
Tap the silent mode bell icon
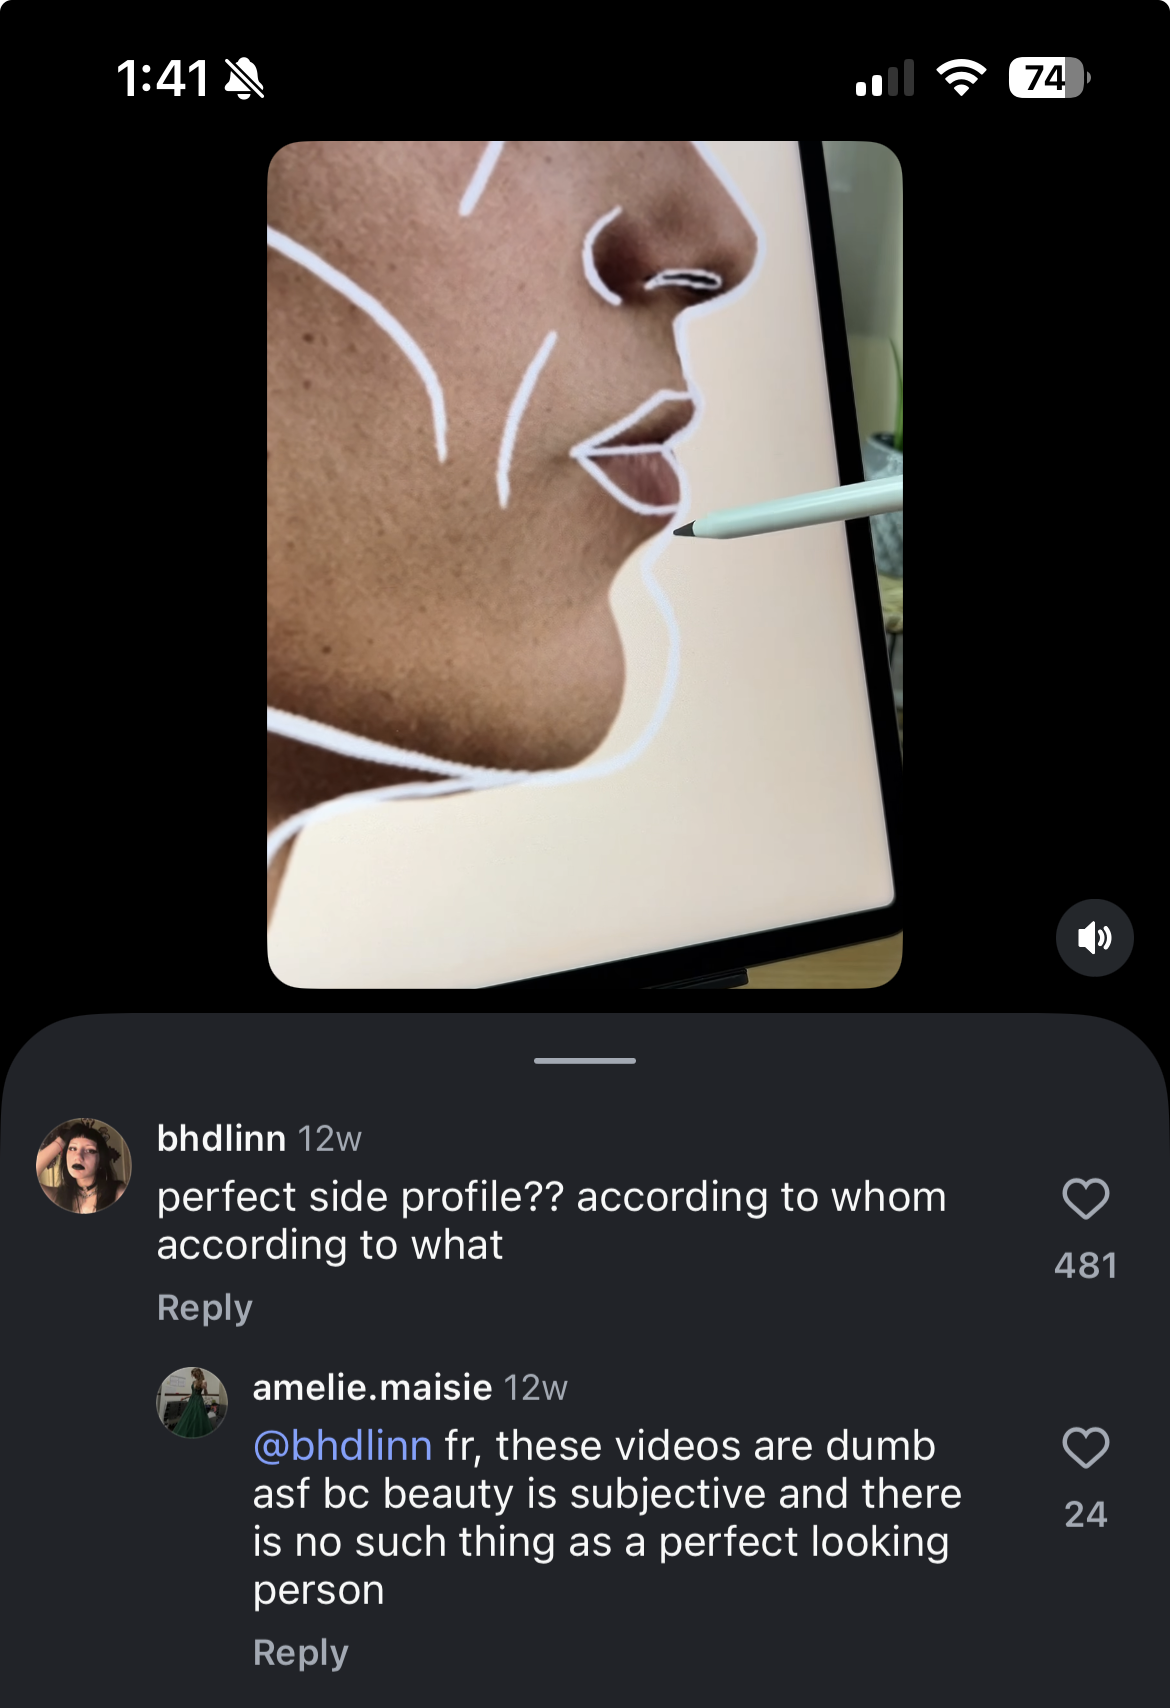coord(244,78)
